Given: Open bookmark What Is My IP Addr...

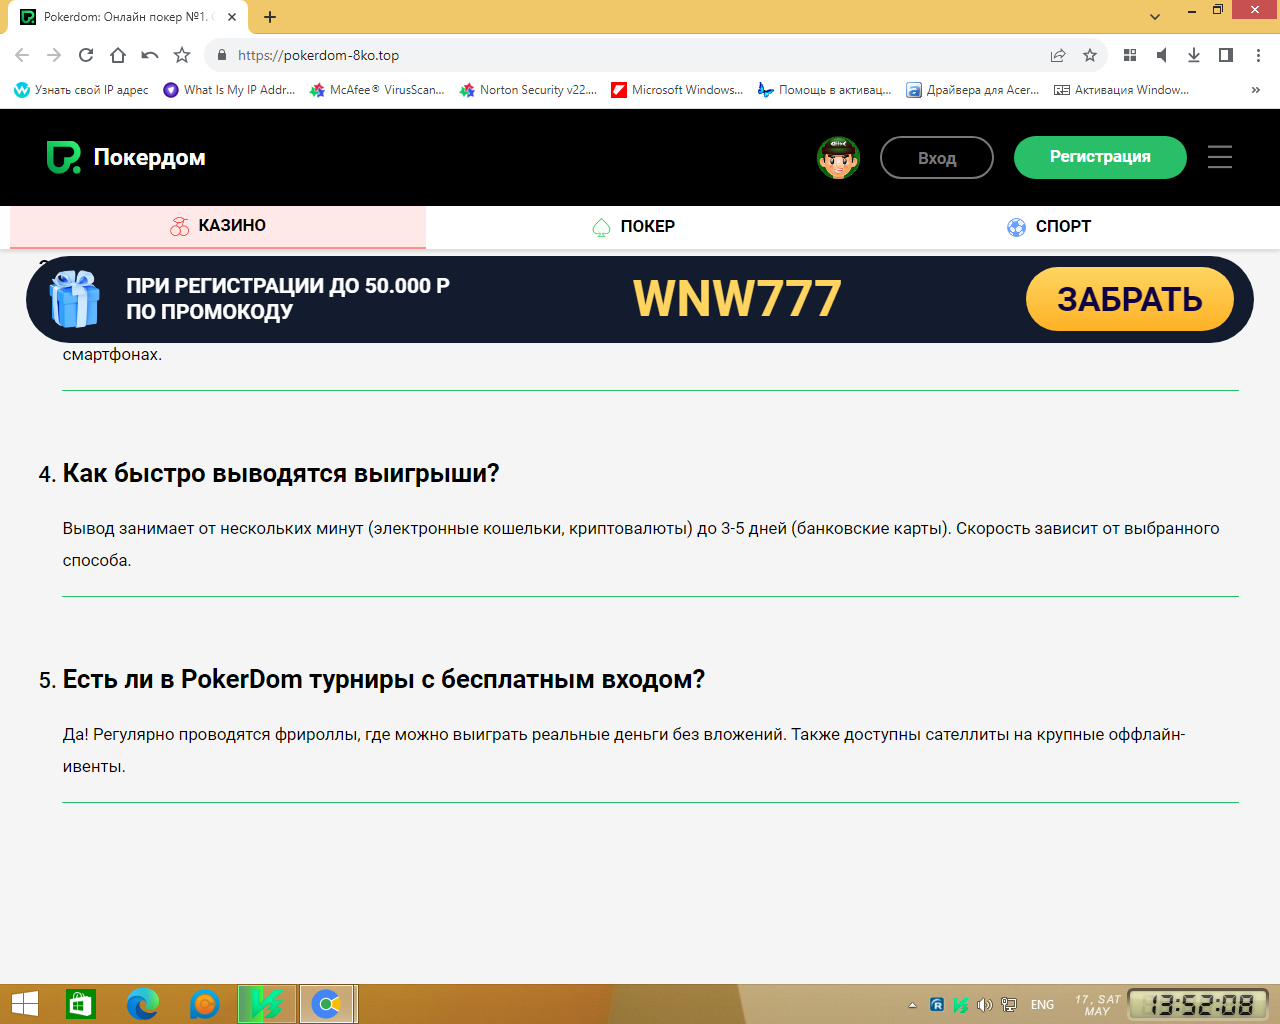Looking at the screenshot, I should [x=229, y=90].
